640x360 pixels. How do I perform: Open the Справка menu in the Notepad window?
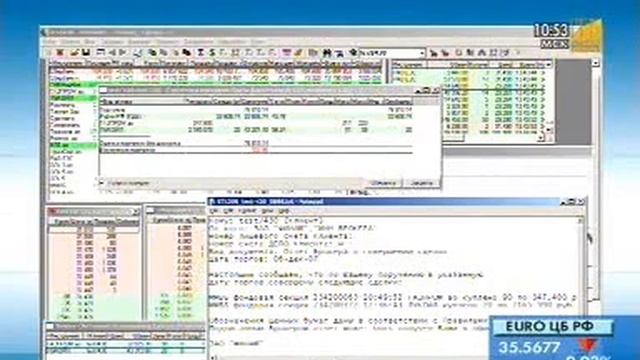(284, 211)
